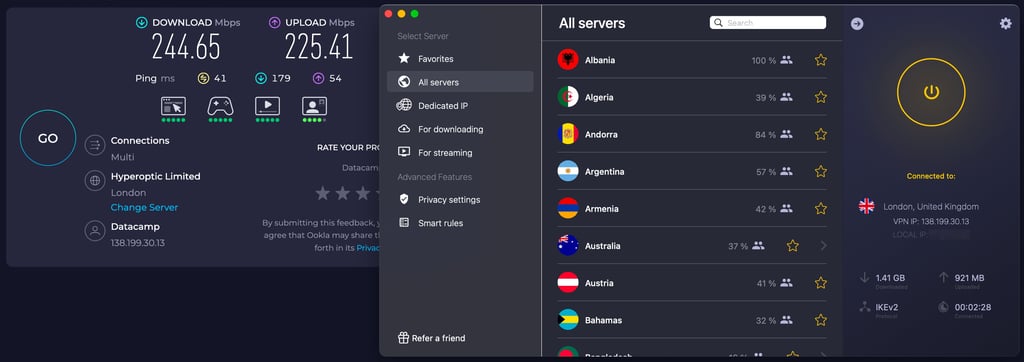This screenshot has height=362, width=1024.
Task: Open the Dedicated IP section
Action: (x=460, y=106)
